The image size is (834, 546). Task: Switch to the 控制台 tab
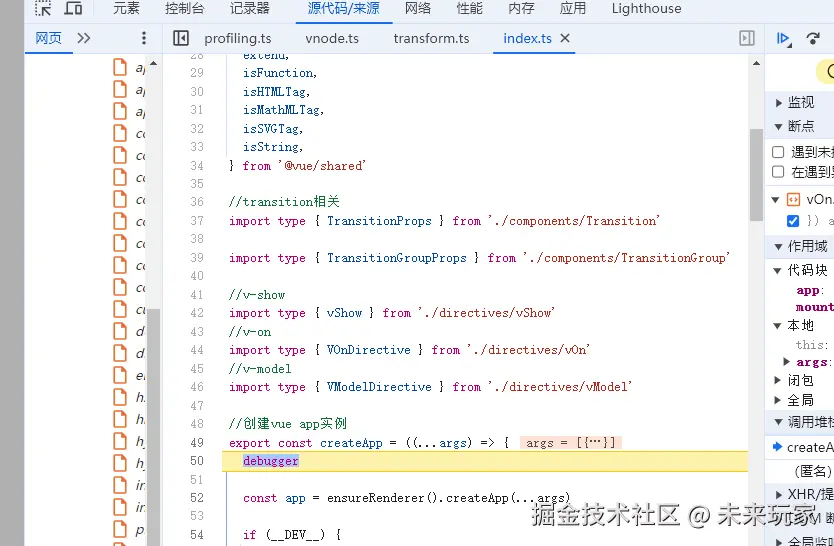tap(185, 8)
